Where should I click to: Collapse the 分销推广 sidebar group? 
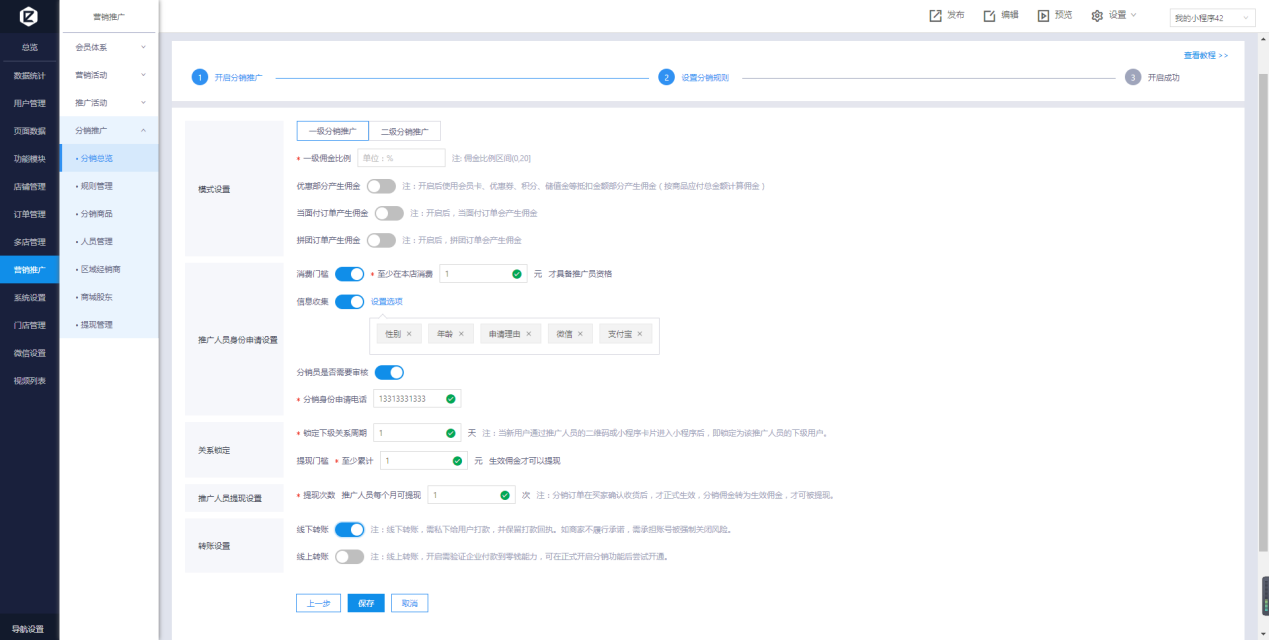pos(109,130)
